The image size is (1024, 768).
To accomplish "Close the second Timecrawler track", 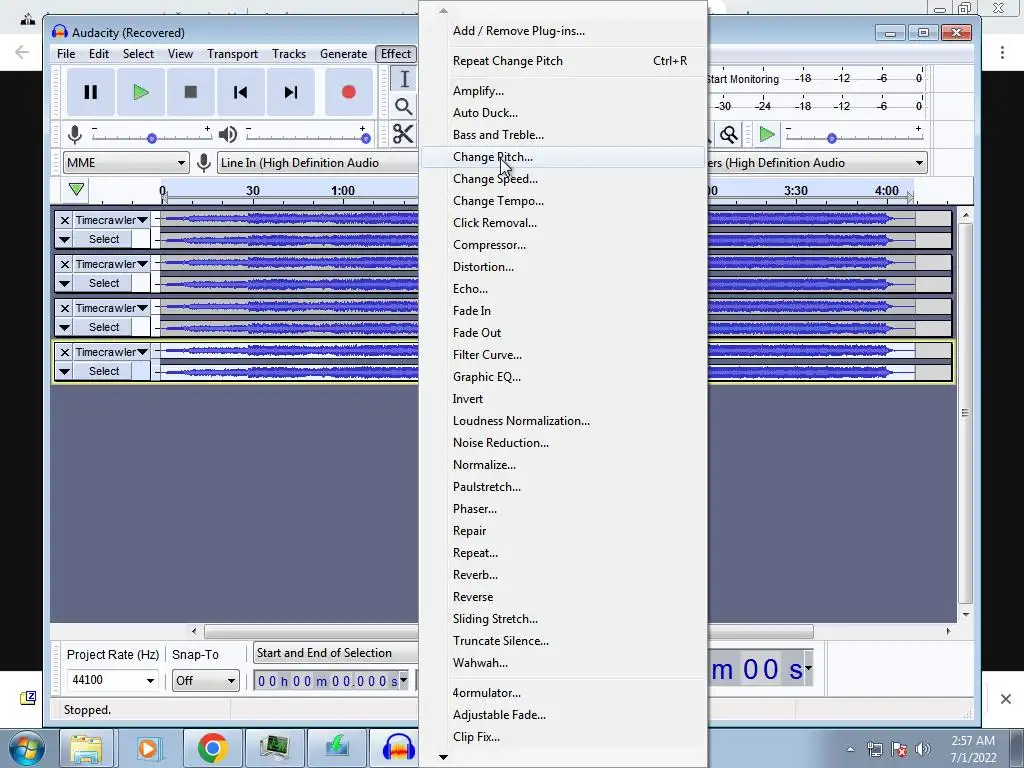I will pyautogui.click(x=65, y=264).
